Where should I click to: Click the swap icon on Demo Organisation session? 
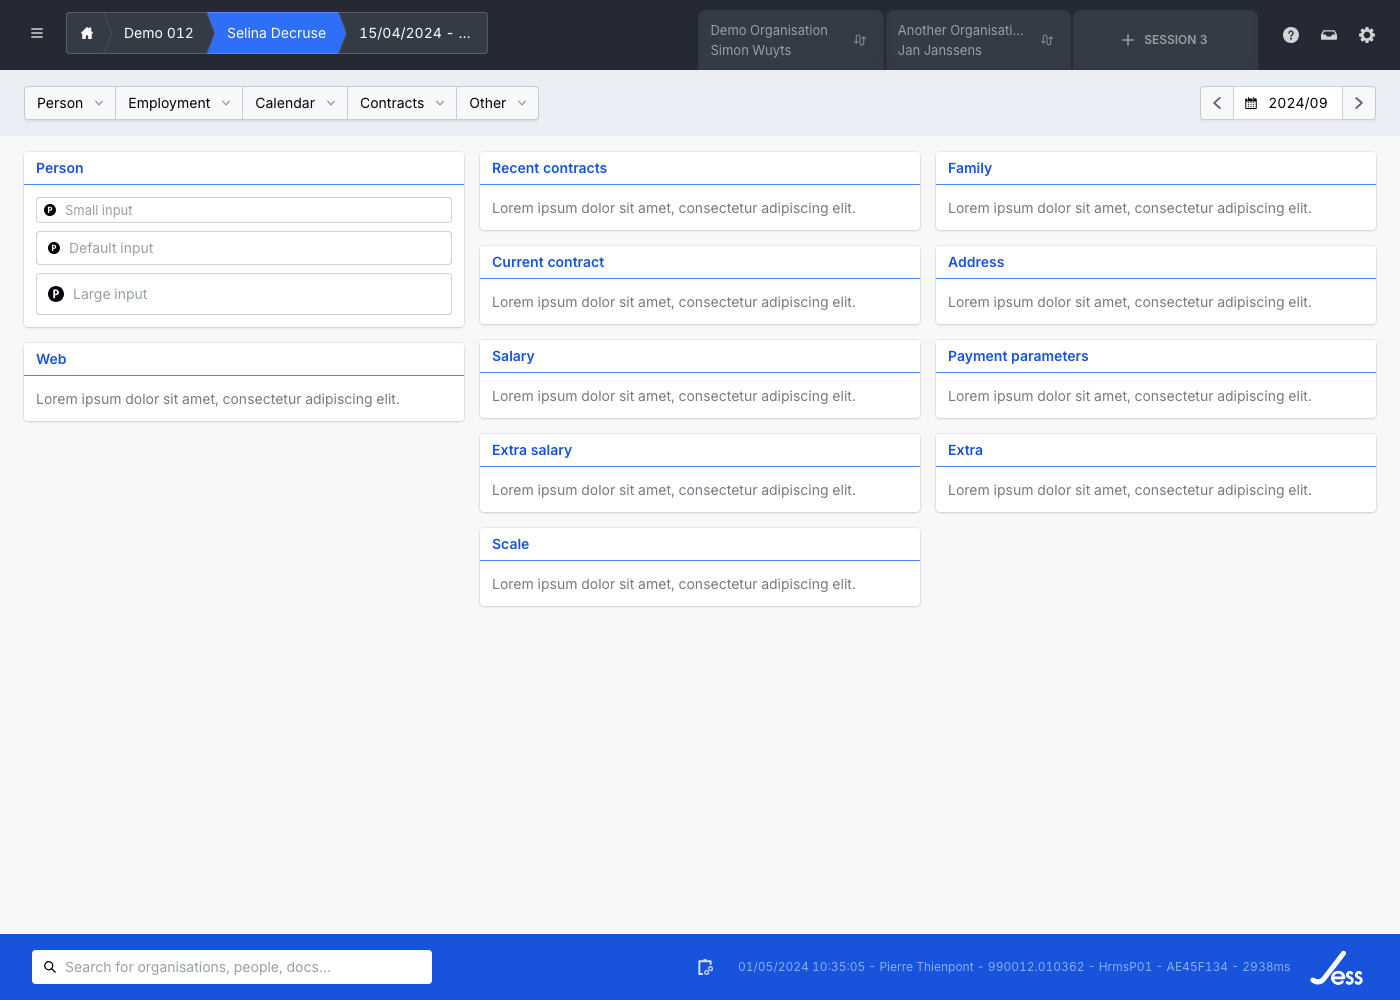click(860, 40)
